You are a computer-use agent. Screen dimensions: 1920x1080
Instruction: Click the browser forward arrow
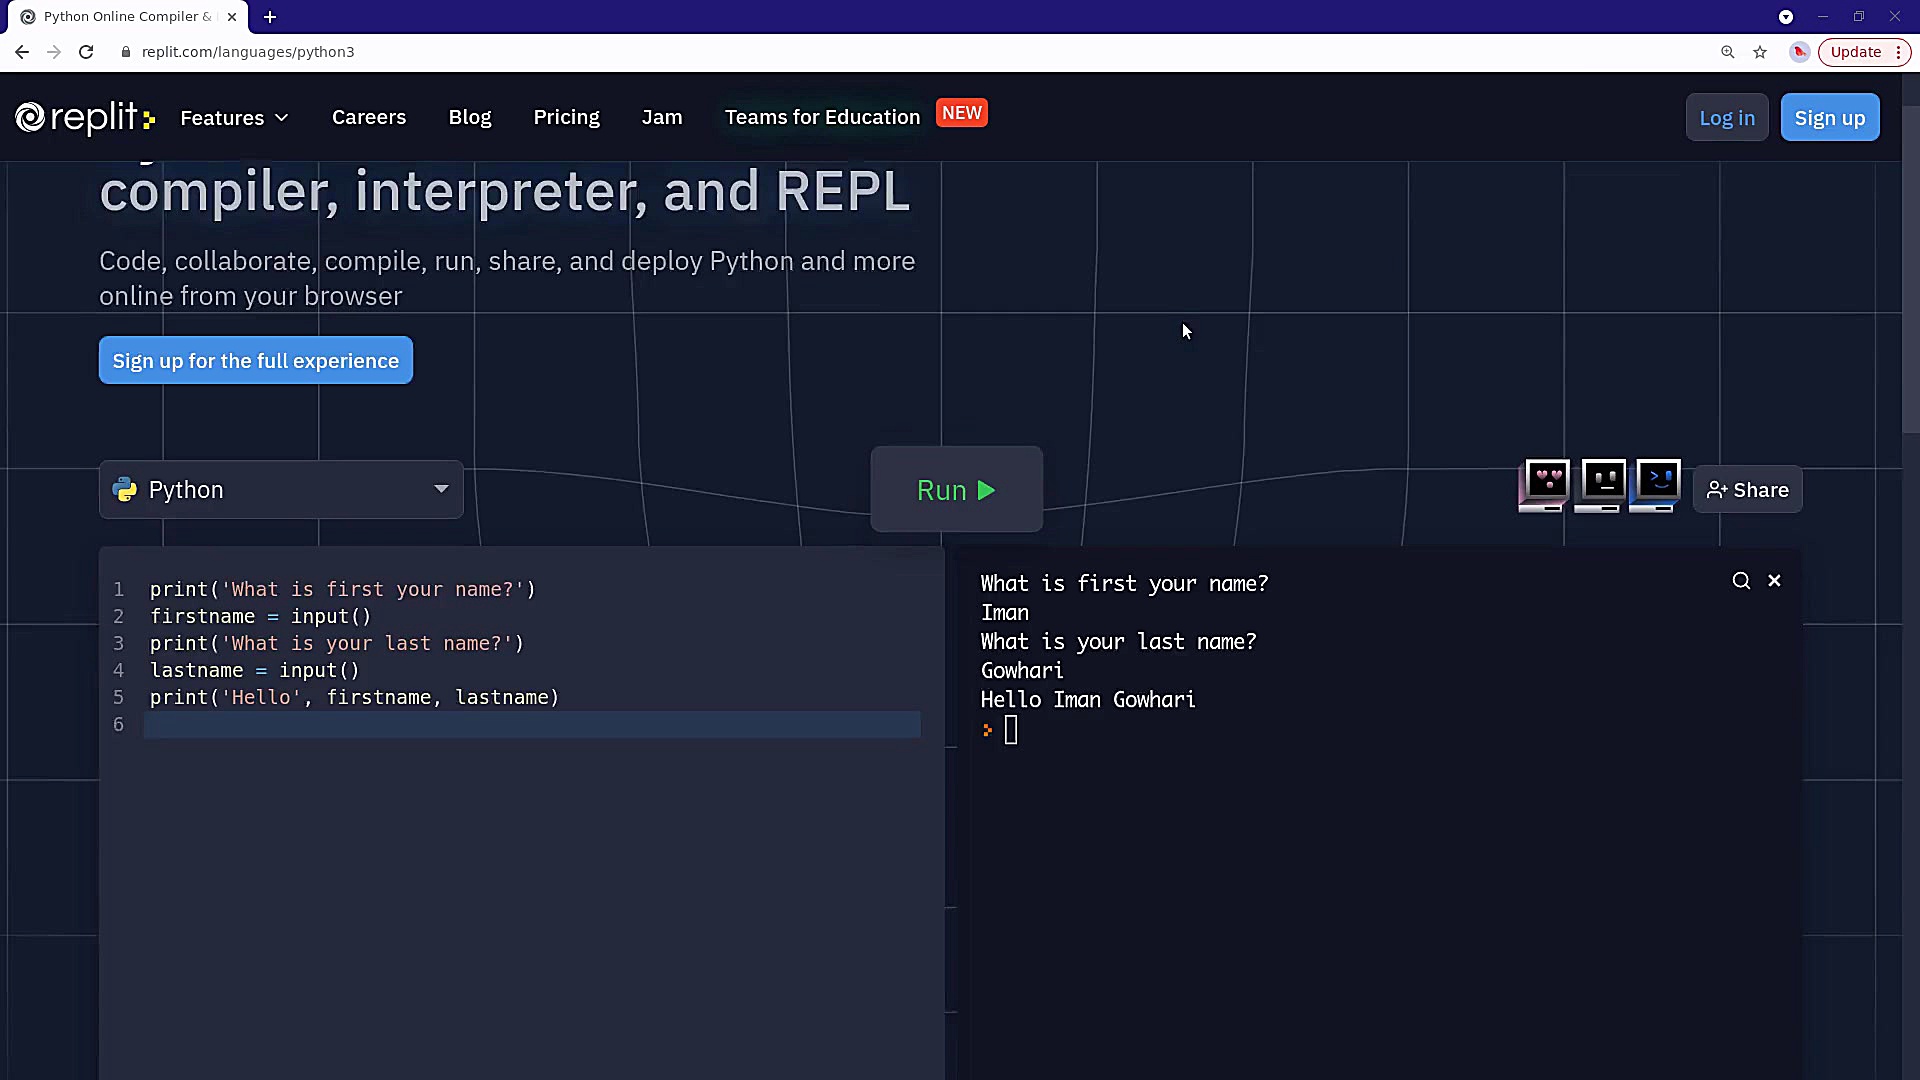pos(54,52)
